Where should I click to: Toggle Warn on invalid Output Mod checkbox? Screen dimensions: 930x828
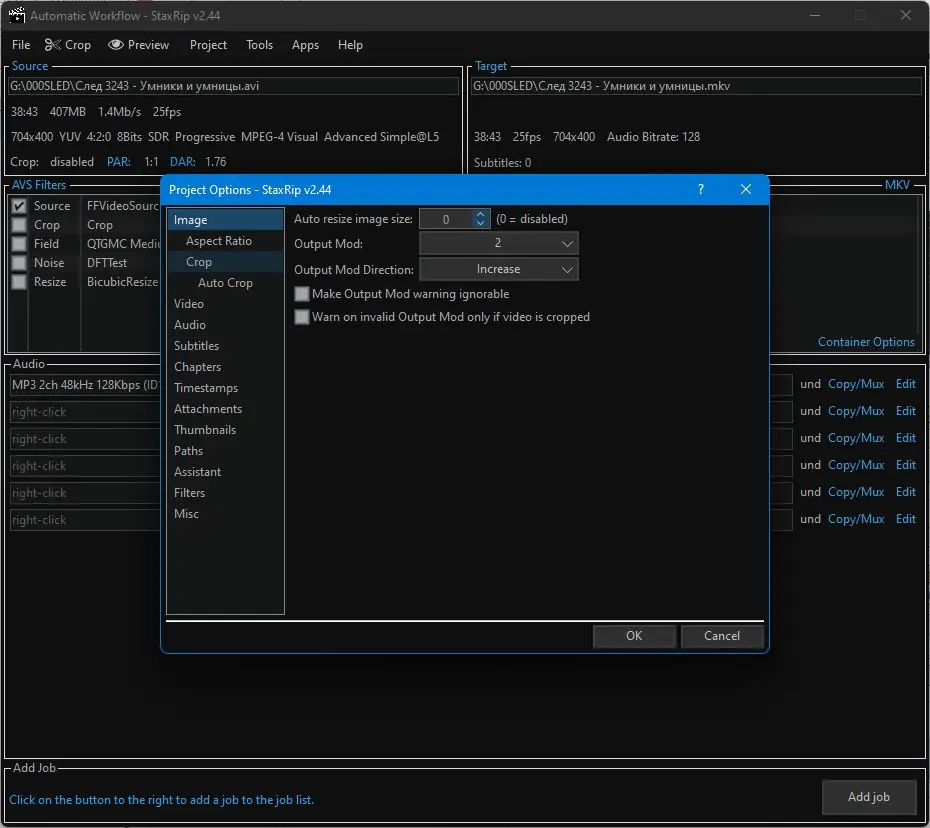coord(302,317)
